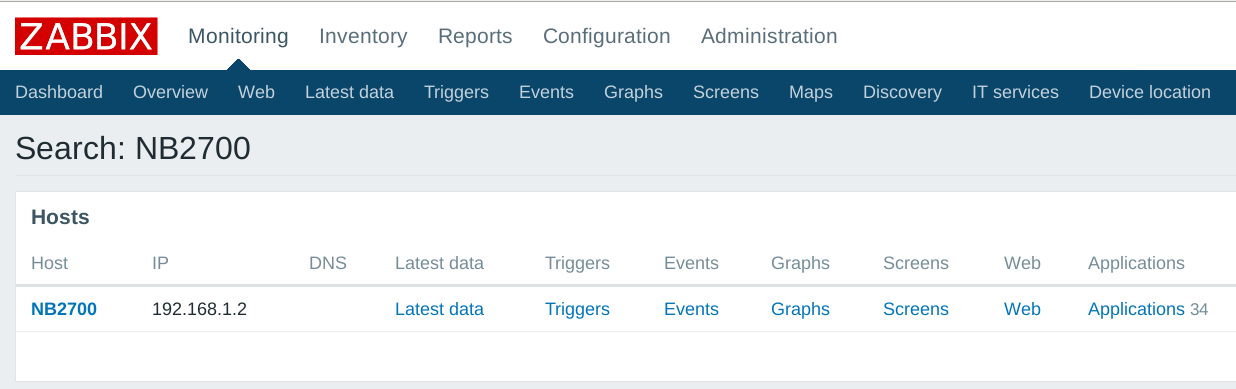Go to the Discovery submenu
The height and width of the screenshot is (389, 1236).
point(902,92)
